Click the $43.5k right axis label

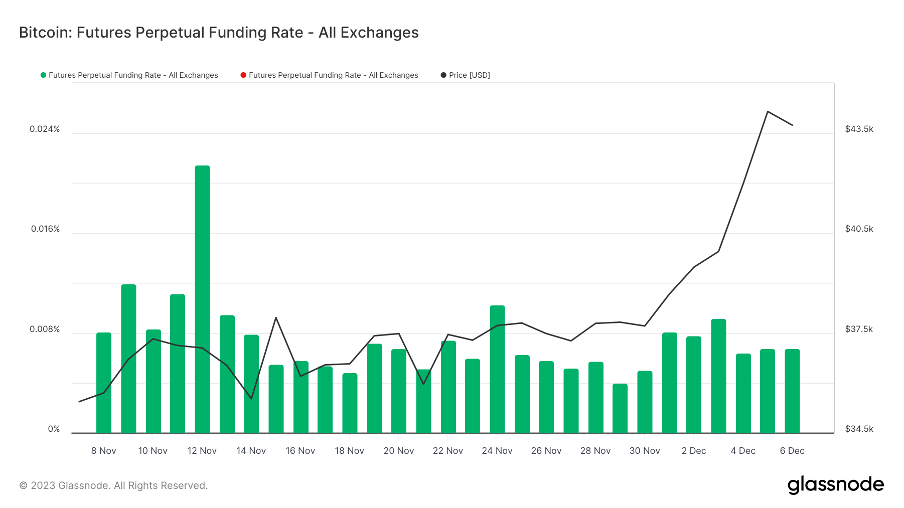[859, 130]
